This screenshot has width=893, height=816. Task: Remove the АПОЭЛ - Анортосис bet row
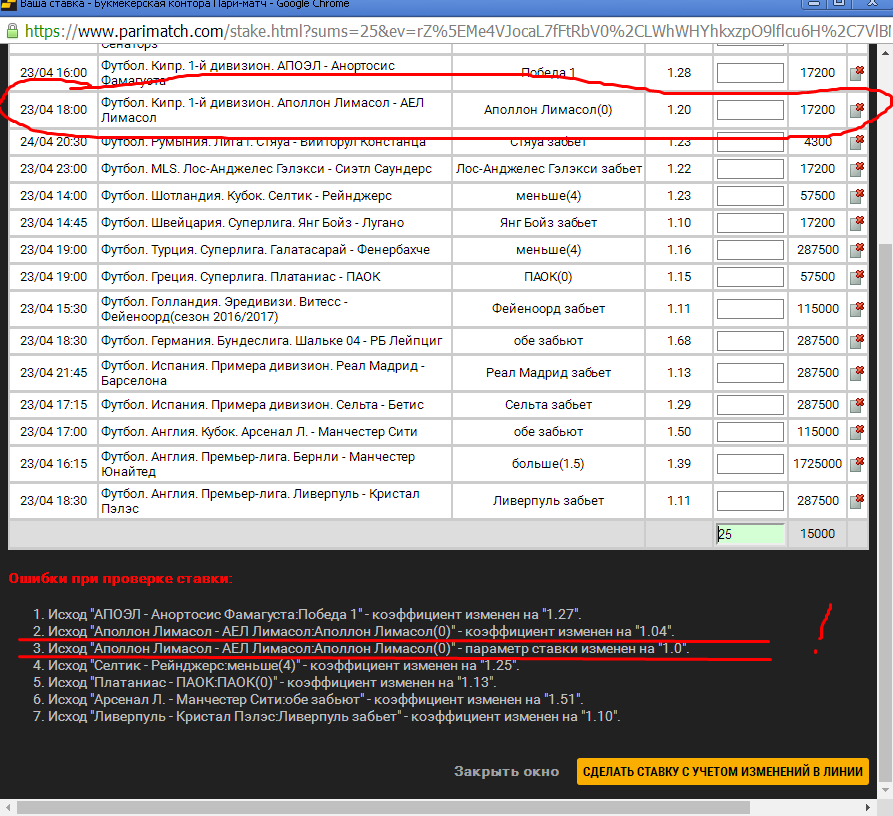point(857,73)
